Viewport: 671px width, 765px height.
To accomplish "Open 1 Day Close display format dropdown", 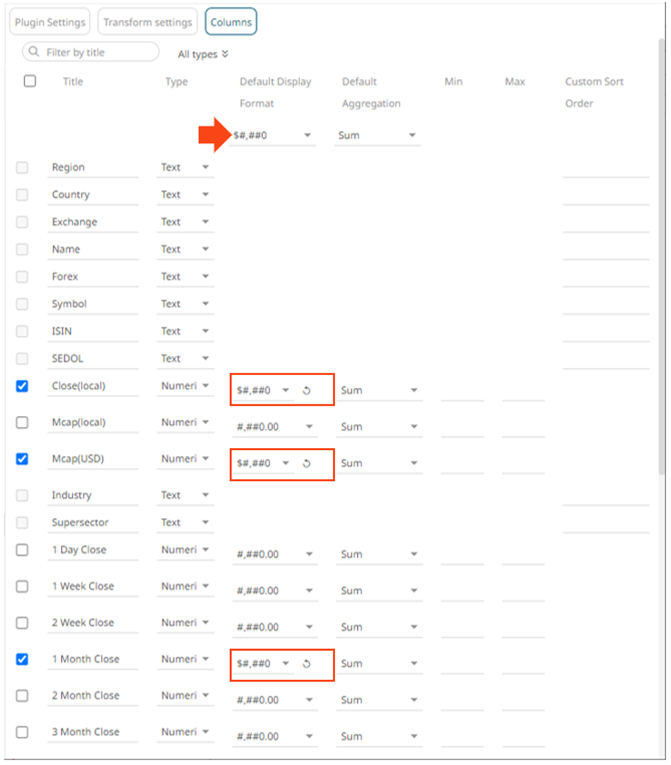I will (275, 554).
